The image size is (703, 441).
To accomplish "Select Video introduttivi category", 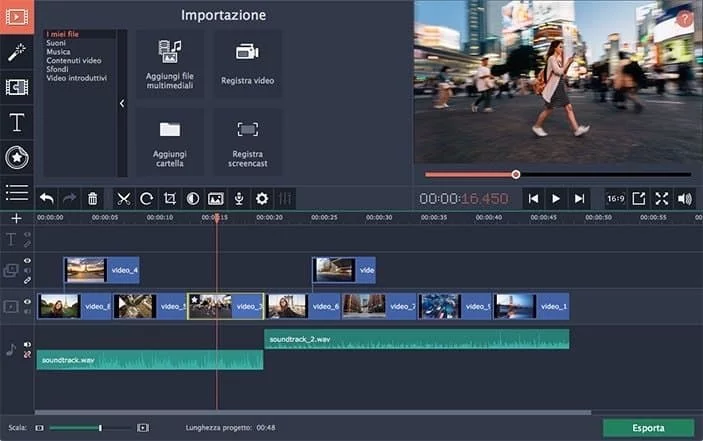I will (76, 78).
